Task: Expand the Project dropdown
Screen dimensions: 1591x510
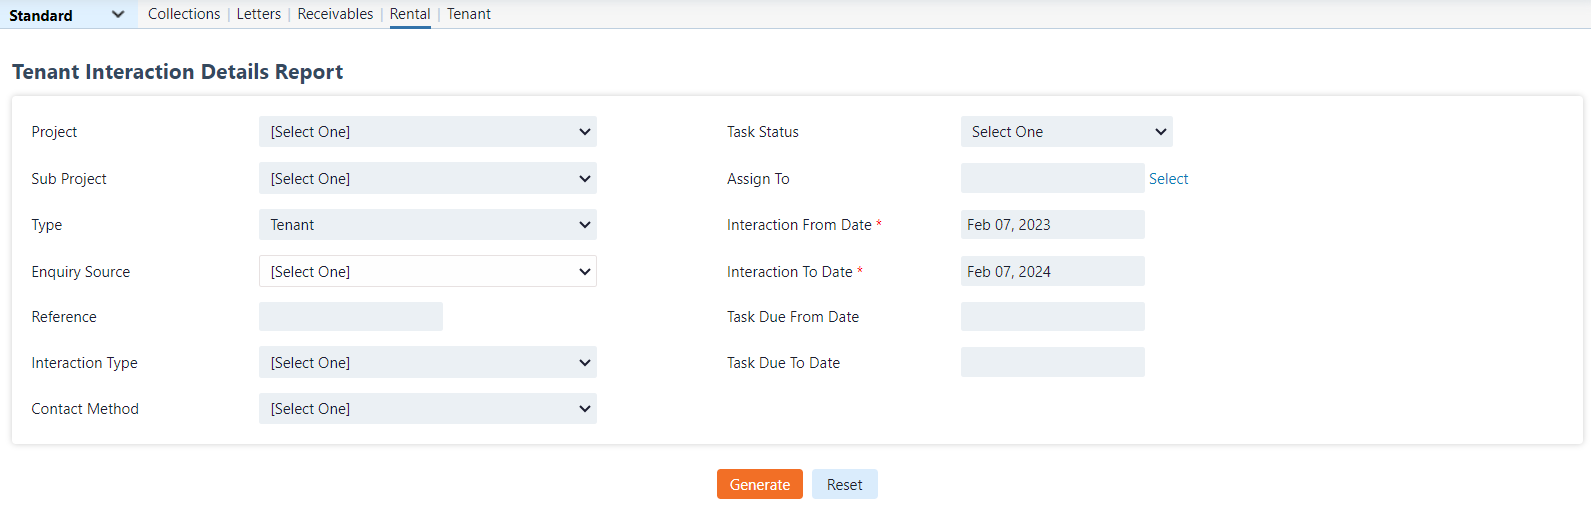Action: [427, 132]
